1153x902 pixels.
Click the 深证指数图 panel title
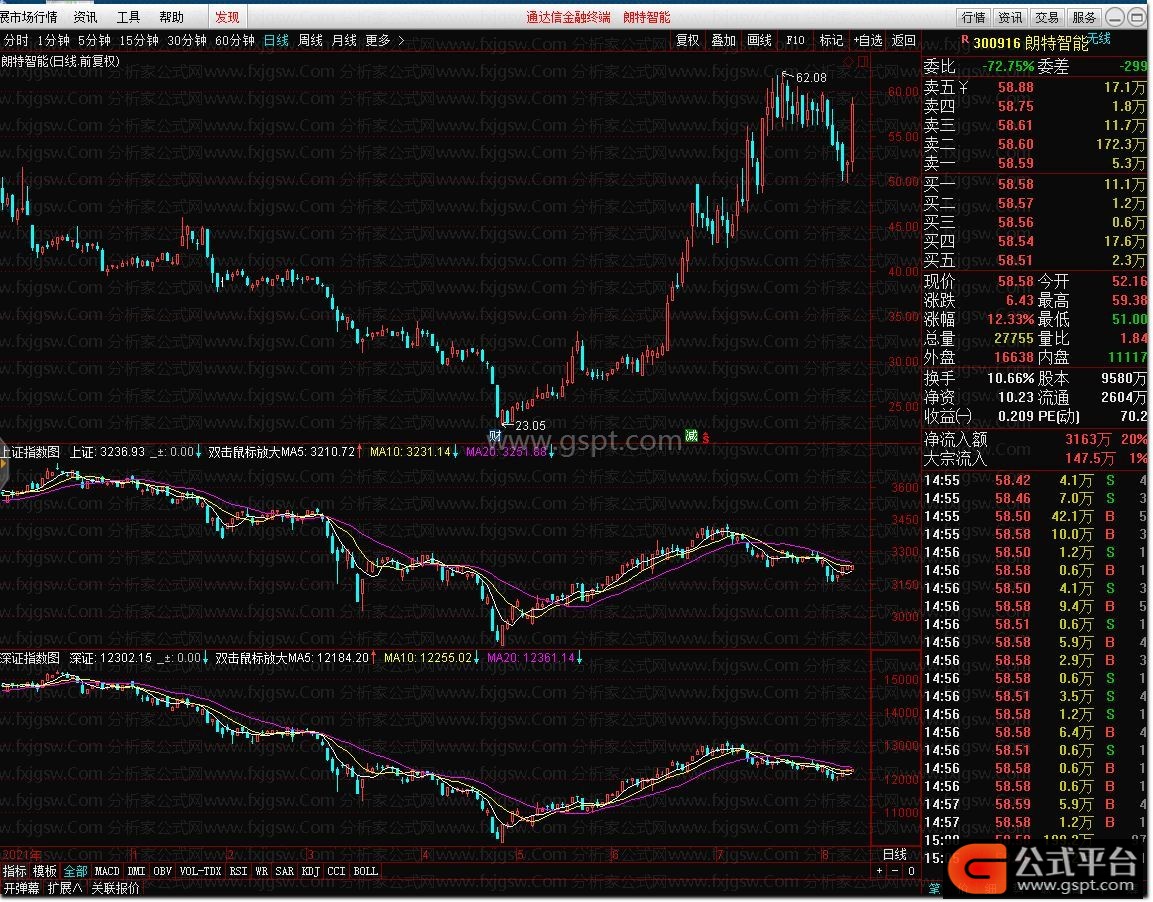[x=30, y=658]
